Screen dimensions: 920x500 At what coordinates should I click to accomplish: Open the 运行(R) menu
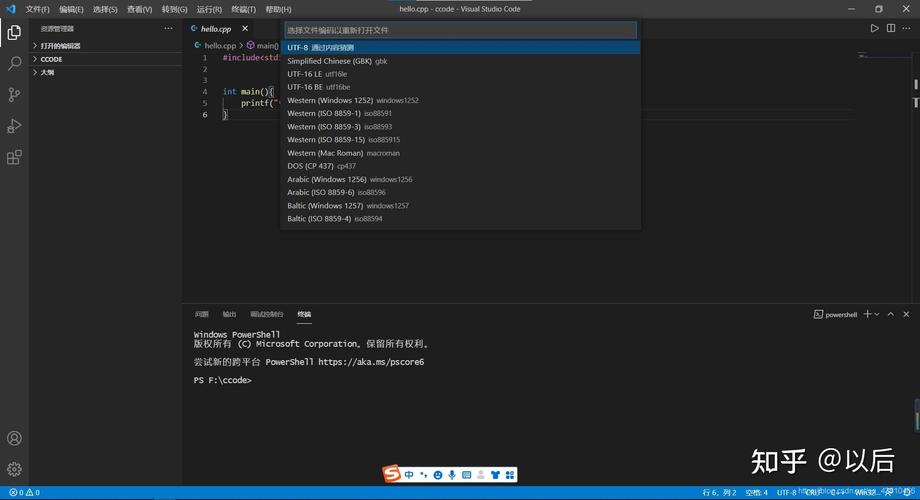click(209, 9)
